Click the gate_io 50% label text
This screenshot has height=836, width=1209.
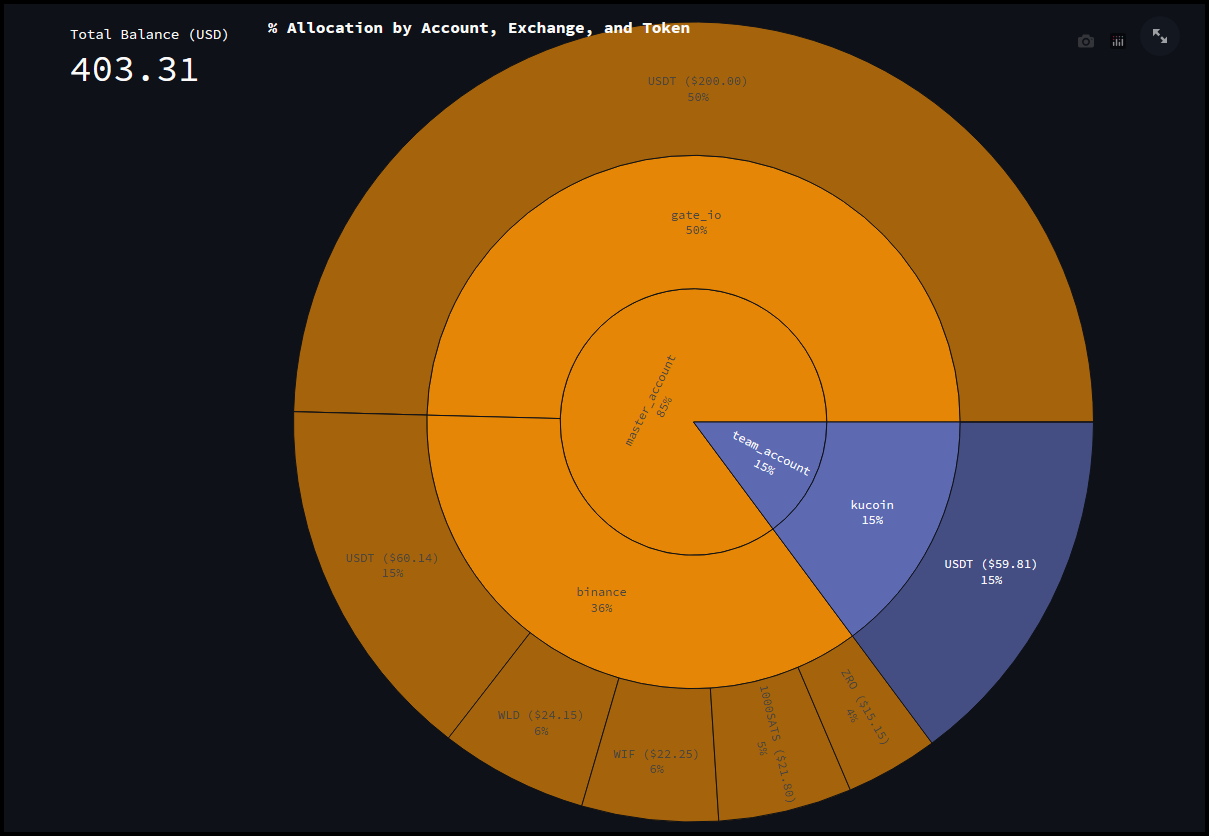696,222
